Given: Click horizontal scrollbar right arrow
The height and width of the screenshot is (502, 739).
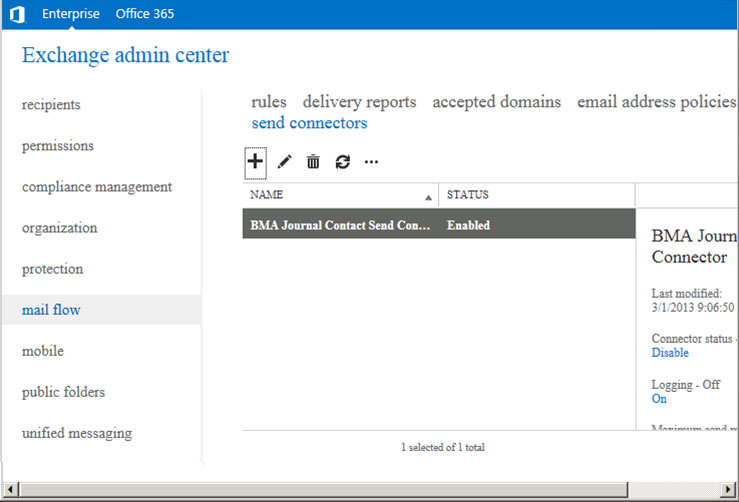Looking at the screenshot, I should (729, 489).
